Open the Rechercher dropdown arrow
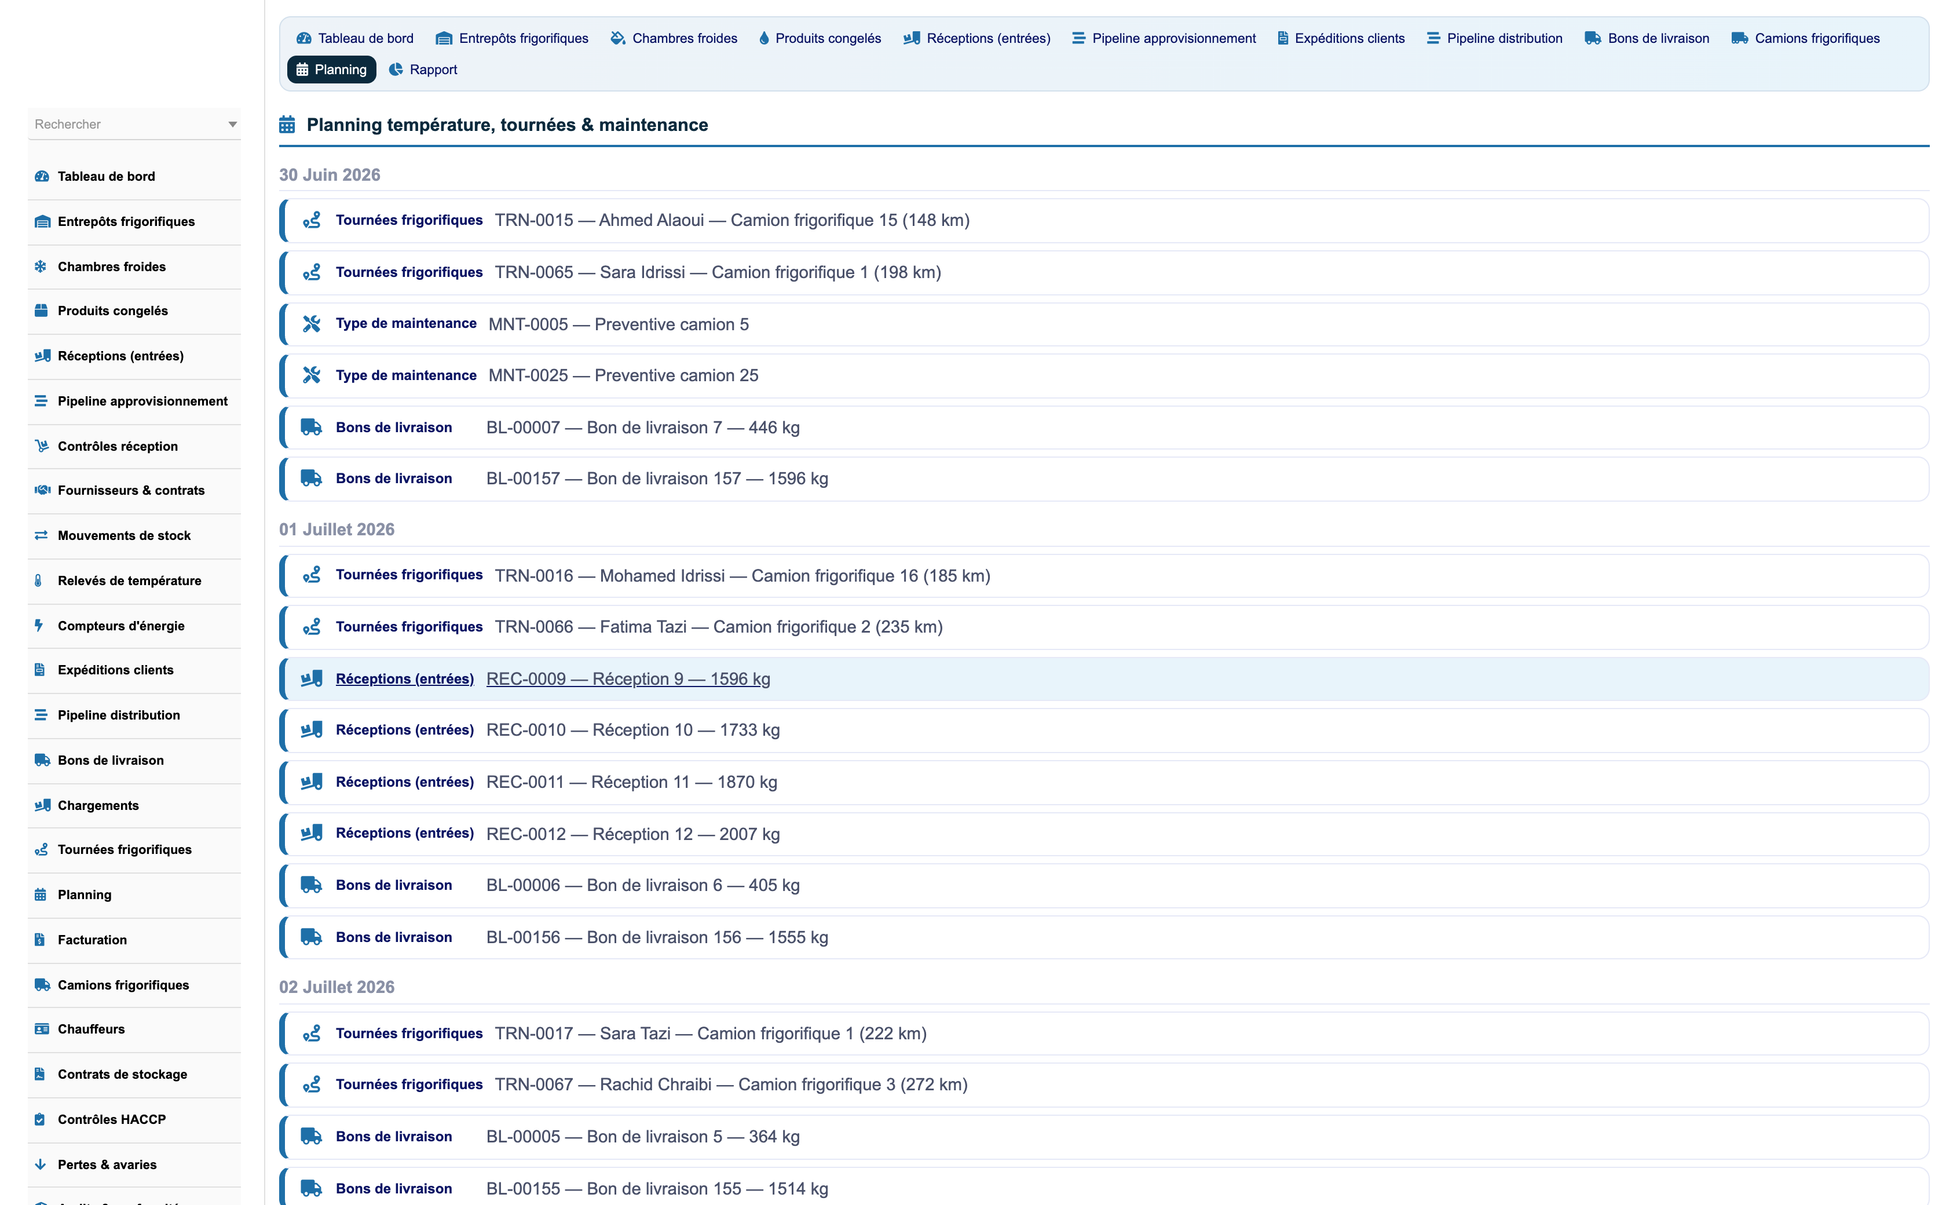Viewport: 1946px width, 1205px height. point(232,124)
